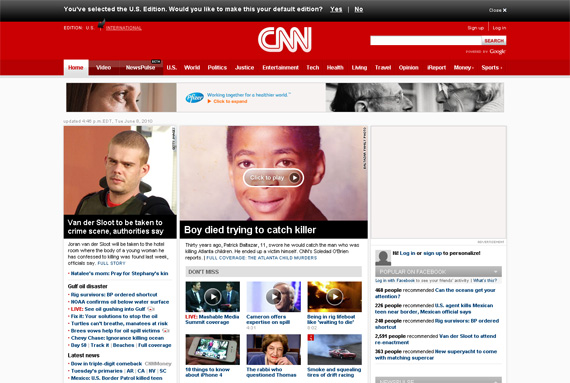Switch to the International edition

click(124, 28)
